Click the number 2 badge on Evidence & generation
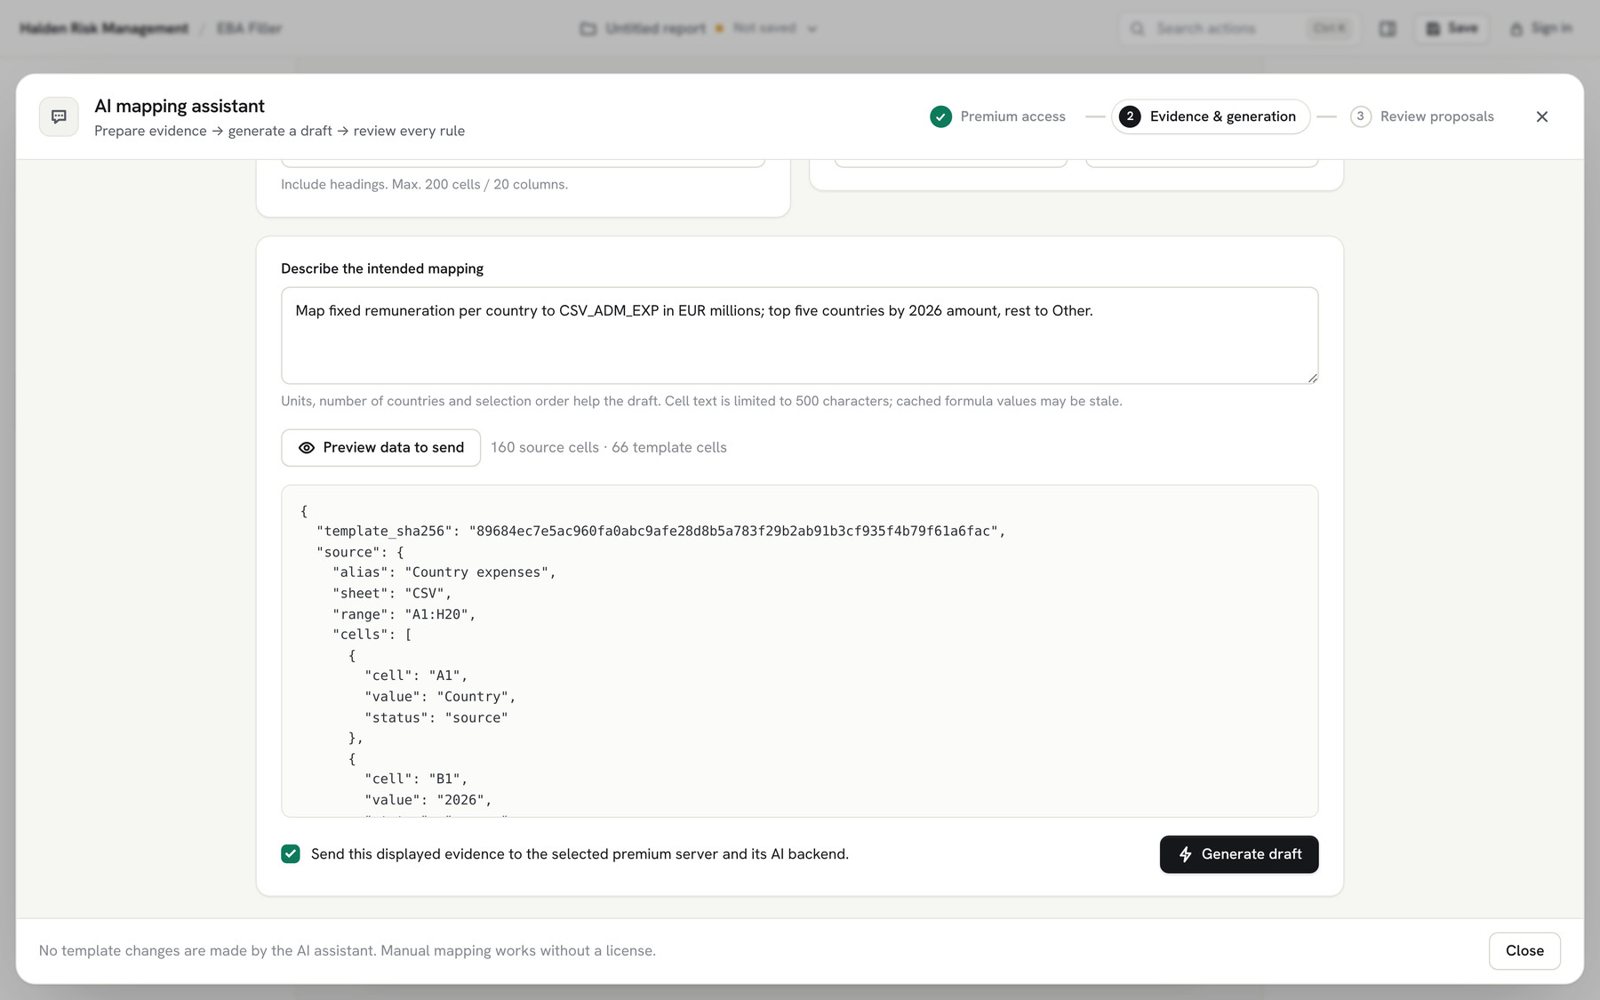 tap(1130, 117)
